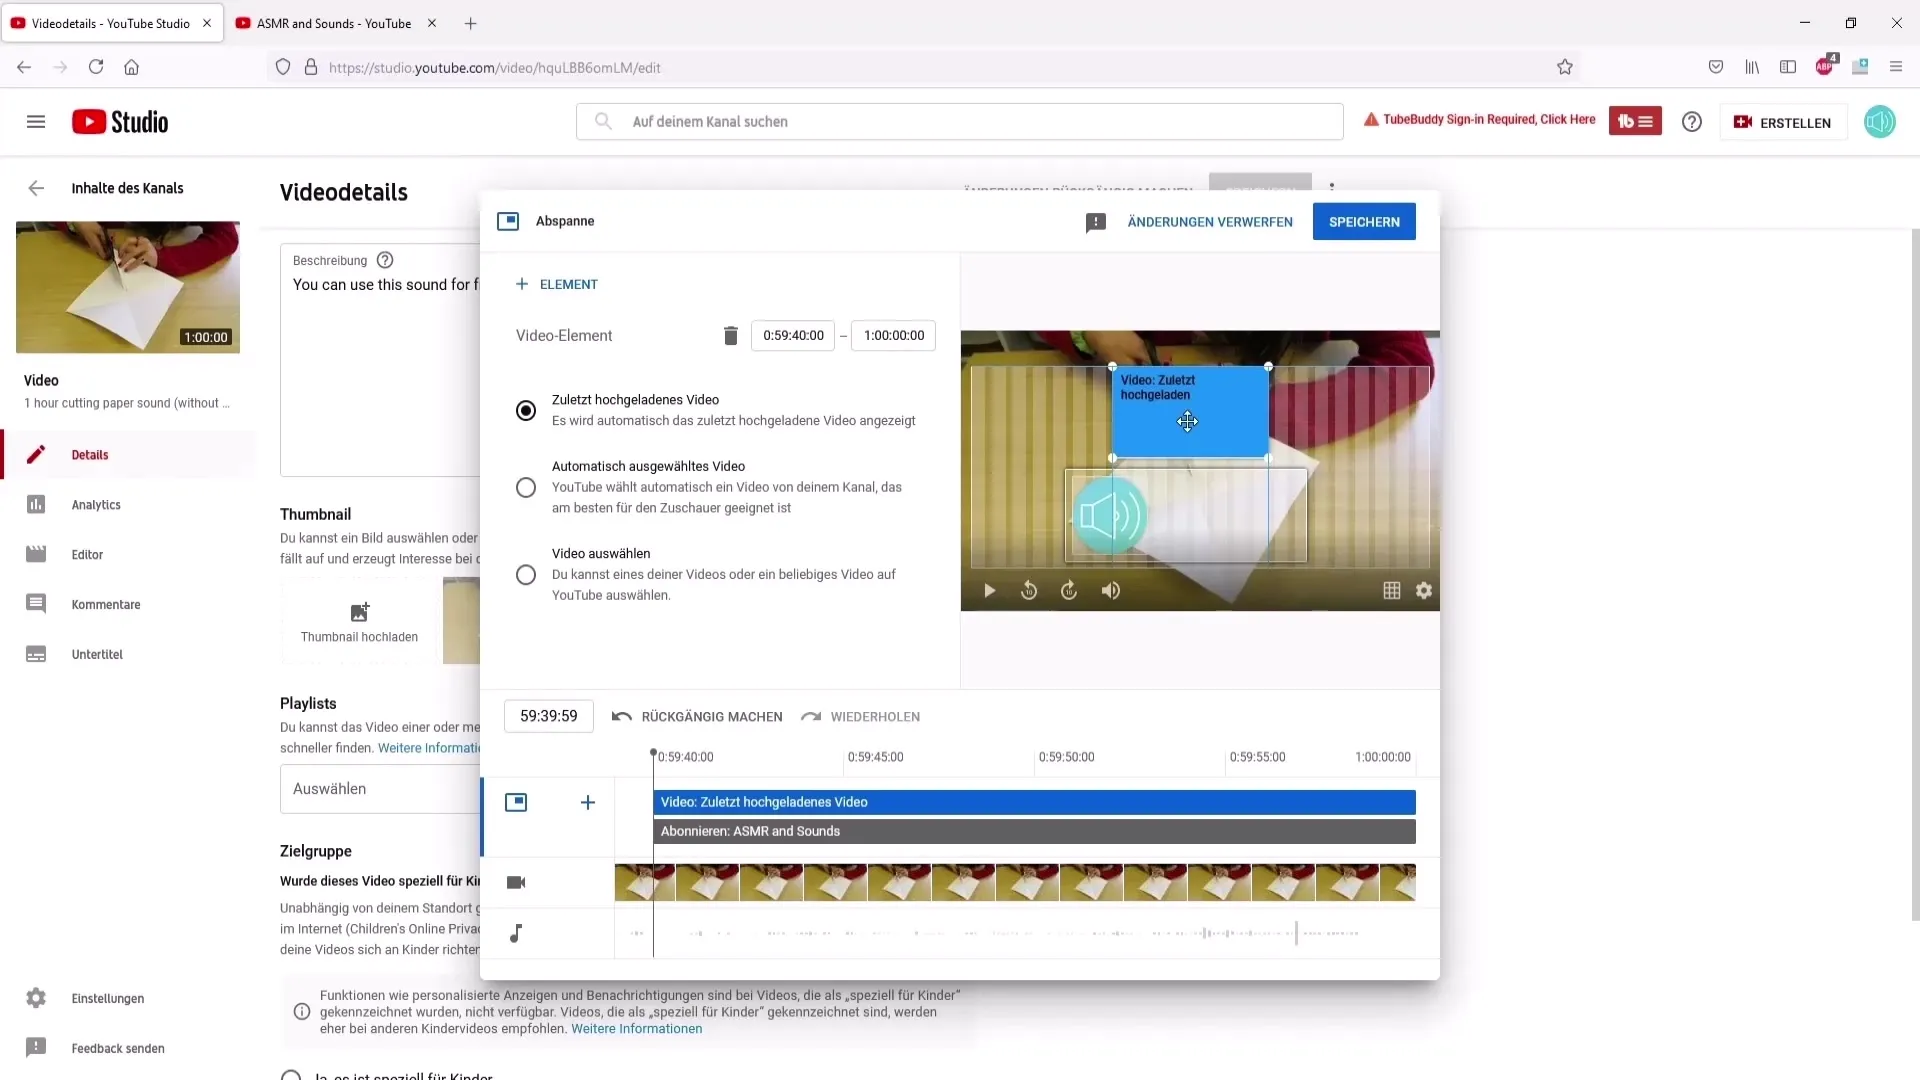Select the blue Video: Zuletzt hochgeladenes Video bar
Image resolution: width=1920 pixels, height=1080 pixels.
(1034, 803)
